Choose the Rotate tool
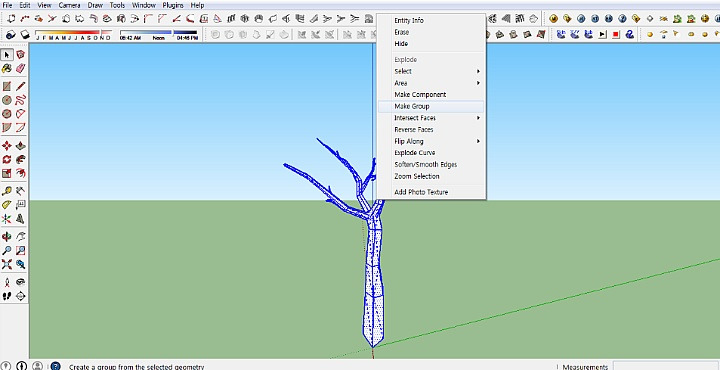Image resolution: width=720 pixels, height=370 pixels. click(7, 160)
